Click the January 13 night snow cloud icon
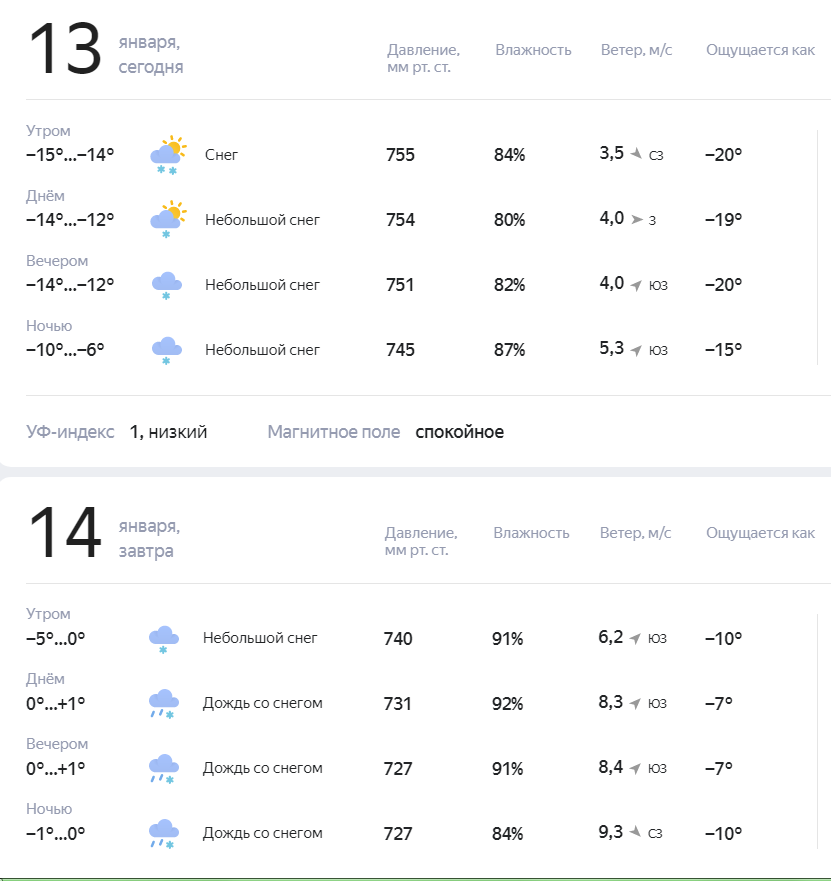The width and height of the screenshot is (831, 881). [x=166, y=351]
